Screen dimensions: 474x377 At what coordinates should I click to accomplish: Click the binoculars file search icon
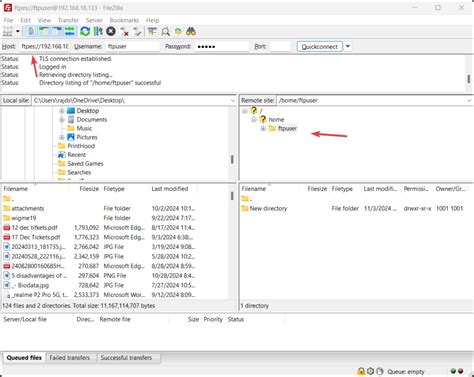coord(191,32)
